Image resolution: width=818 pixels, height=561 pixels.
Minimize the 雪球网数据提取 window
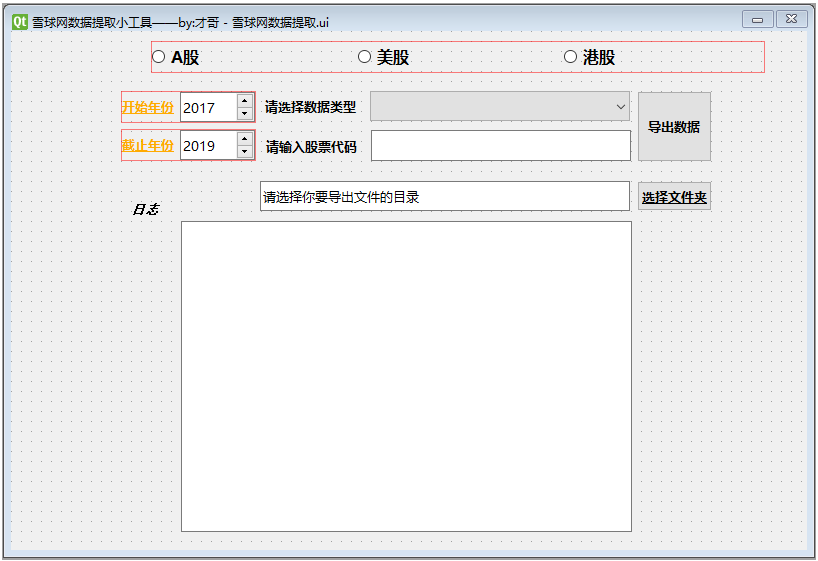[x=757, y=20]
